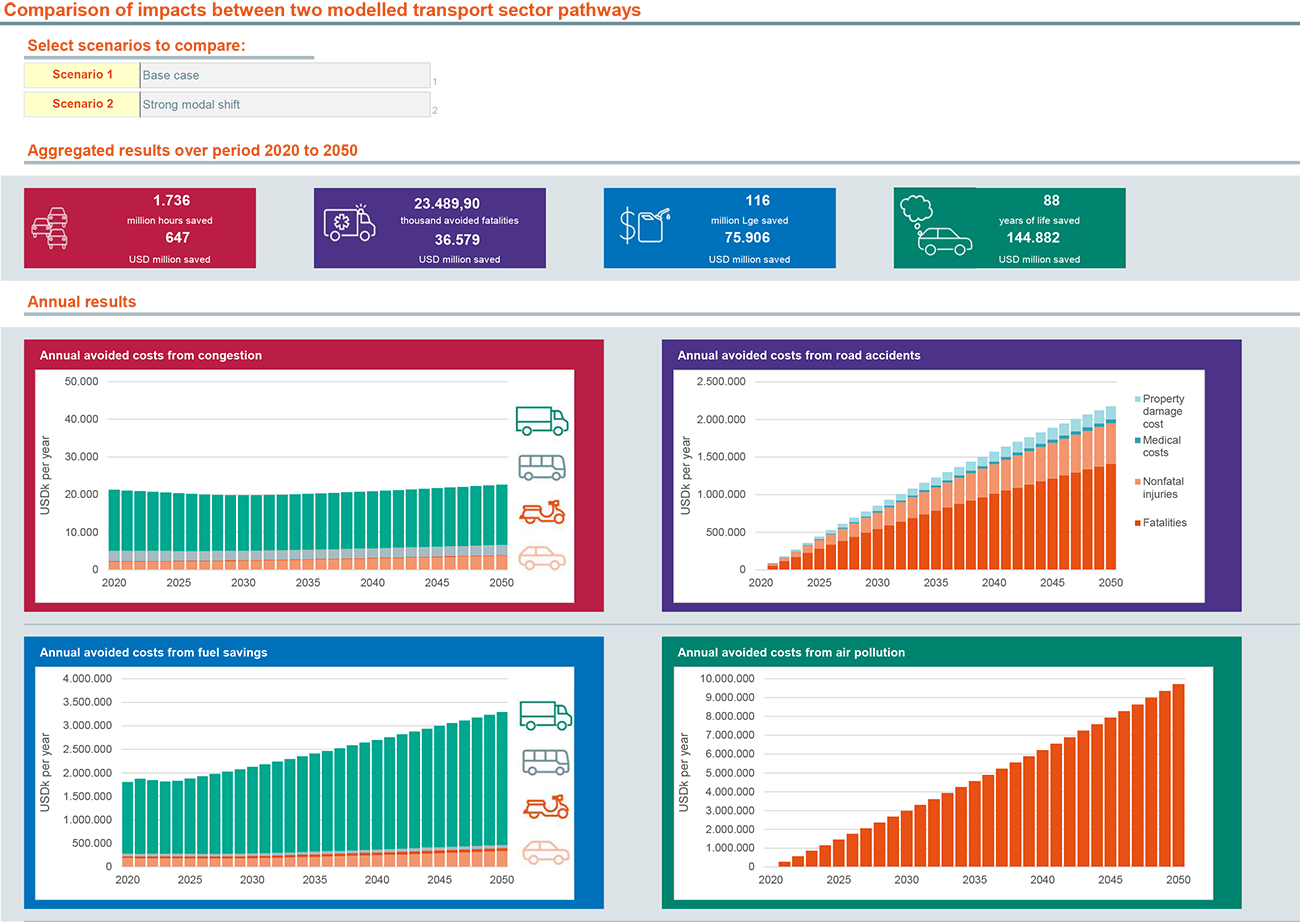Click the car exhaust cloud icon

point(934,226)
